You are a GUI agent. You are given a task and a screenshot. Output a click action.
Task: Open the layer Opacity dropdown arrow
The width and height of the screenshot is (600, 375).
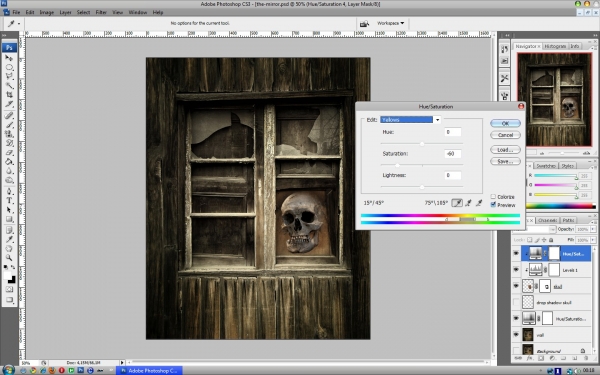tap(593, 229)
